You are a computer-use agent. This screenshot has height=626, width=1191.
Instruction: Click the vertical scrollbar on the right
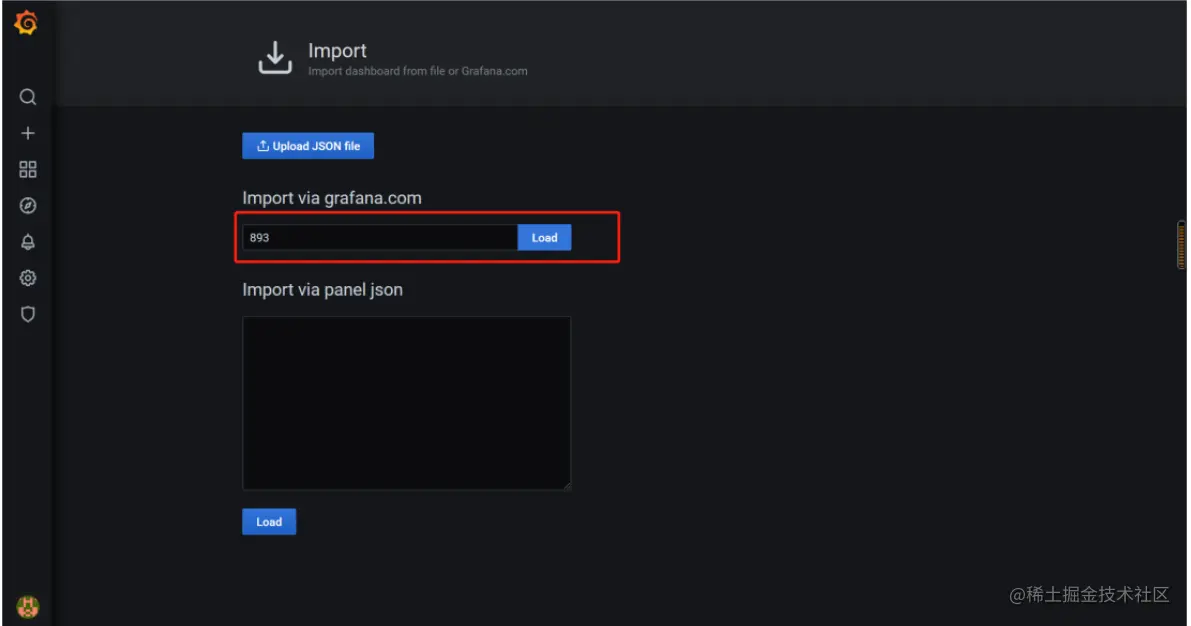tap(1181, 245)
